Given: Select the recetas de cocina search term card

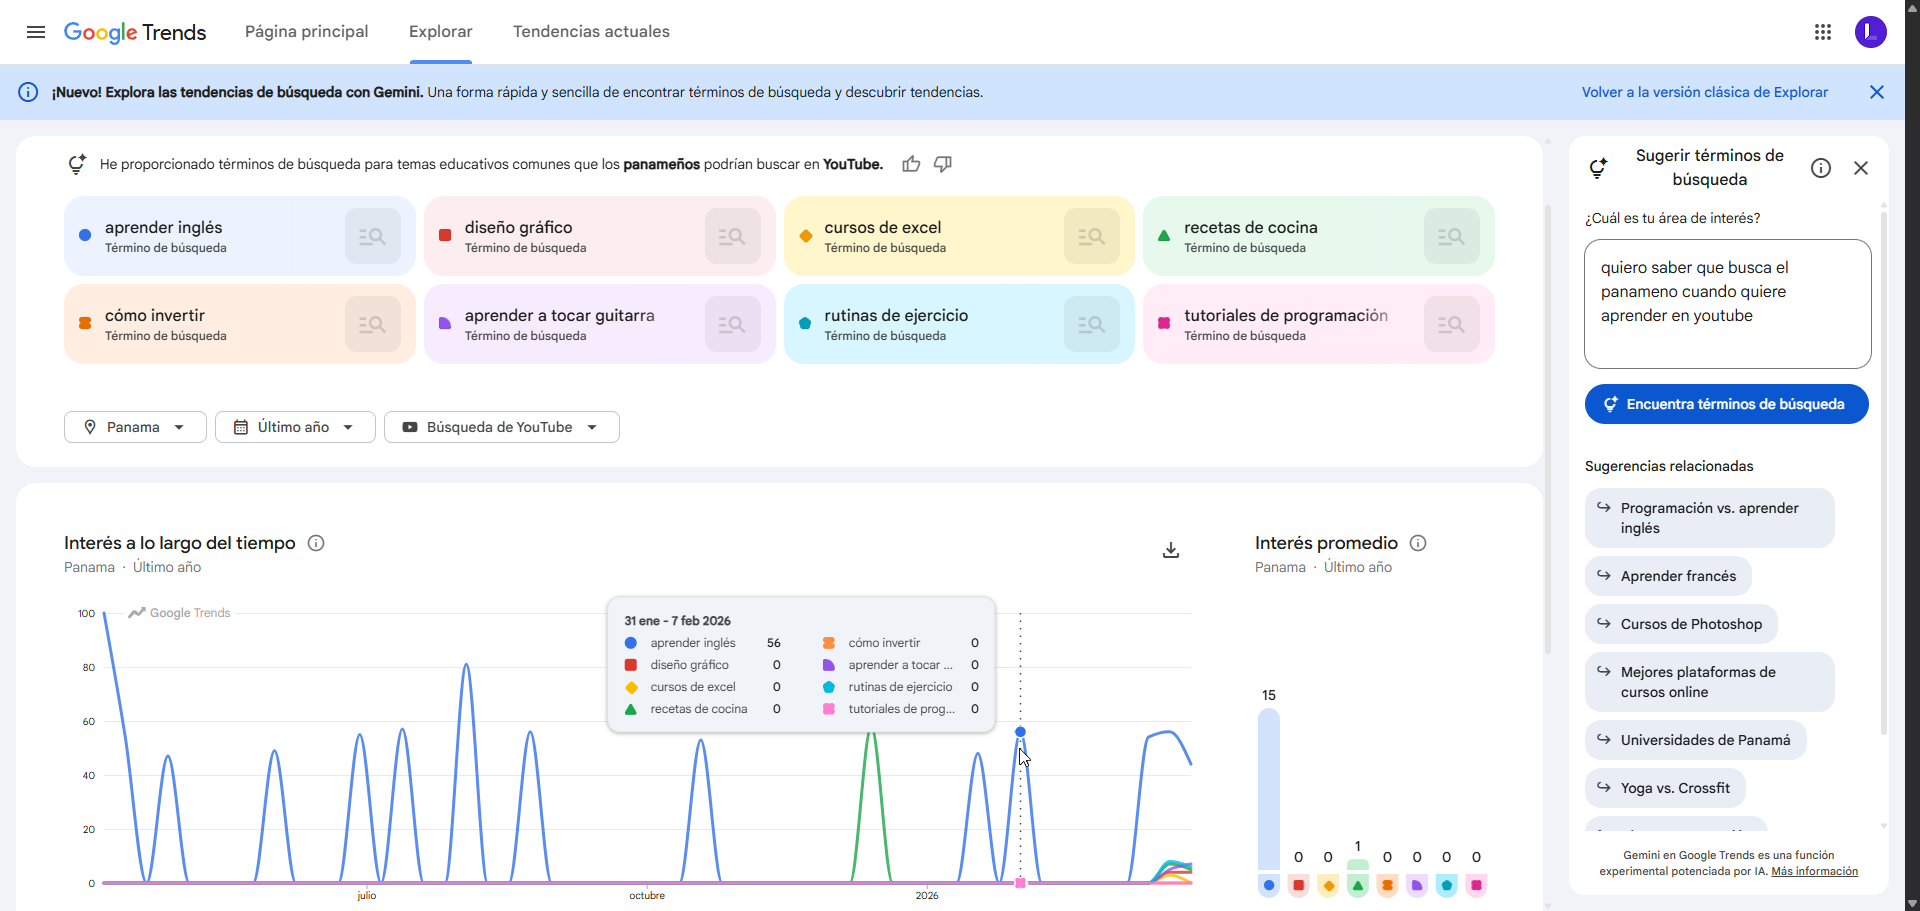Looking at the screenshot, I should pyautogui.click(x=1319, y=236).
